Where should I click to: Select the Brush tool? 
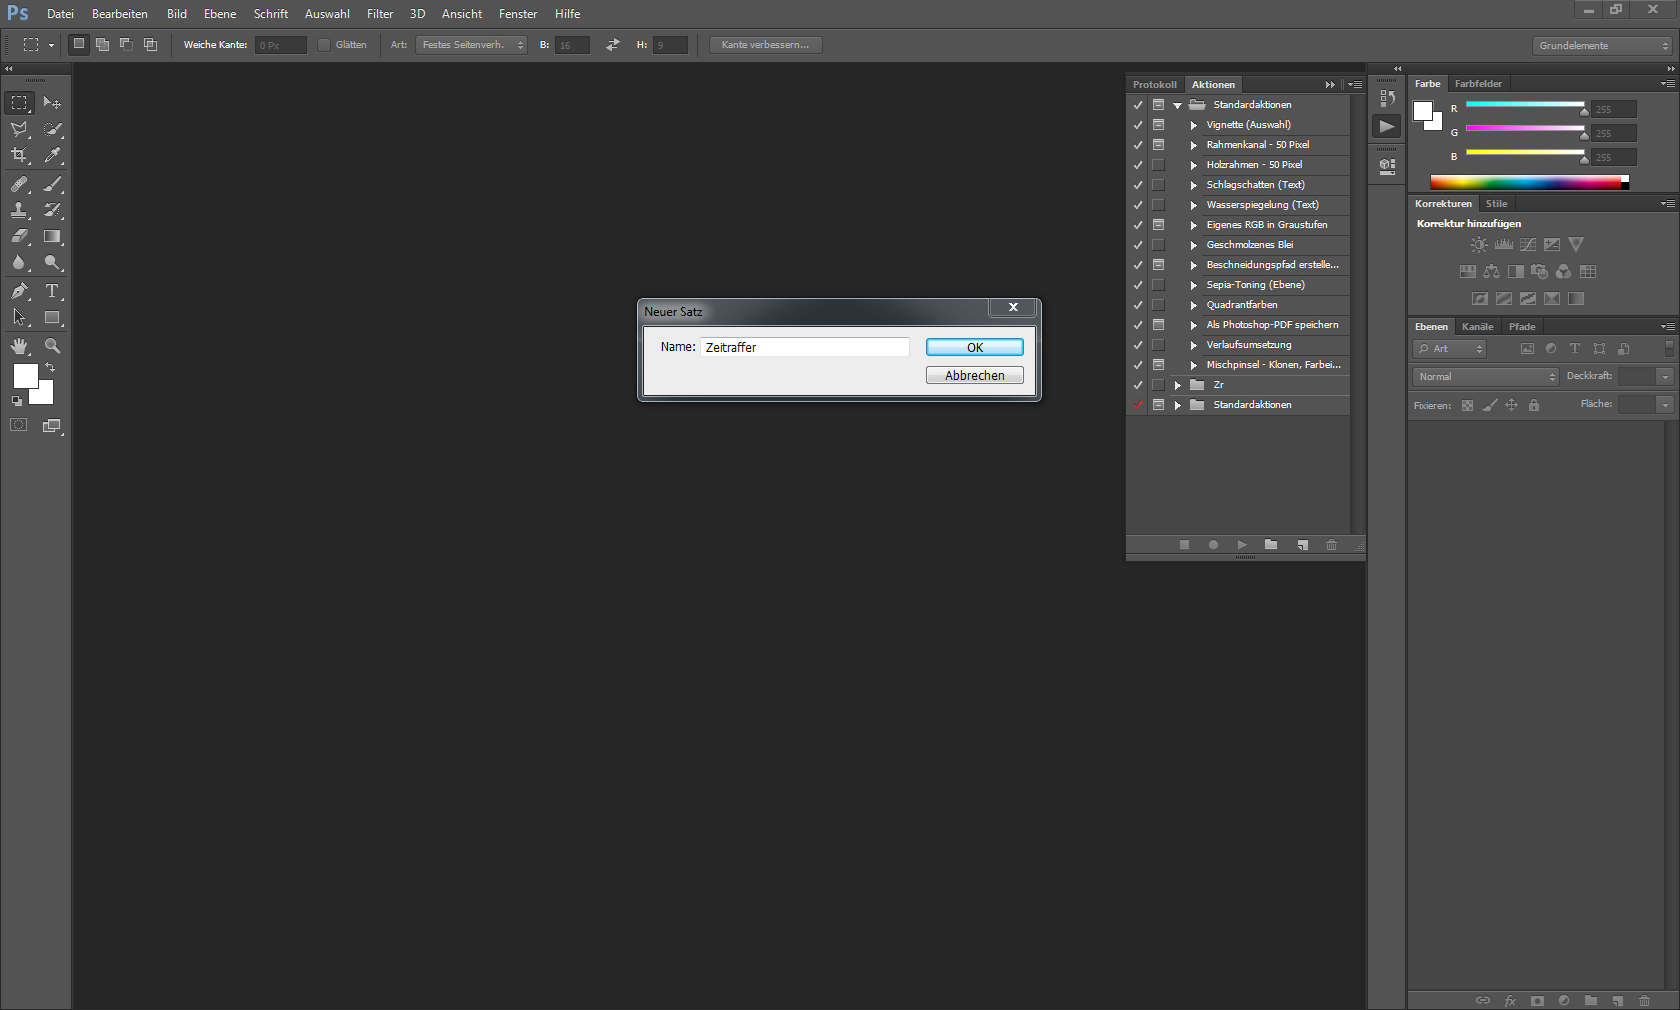(52, 184)
